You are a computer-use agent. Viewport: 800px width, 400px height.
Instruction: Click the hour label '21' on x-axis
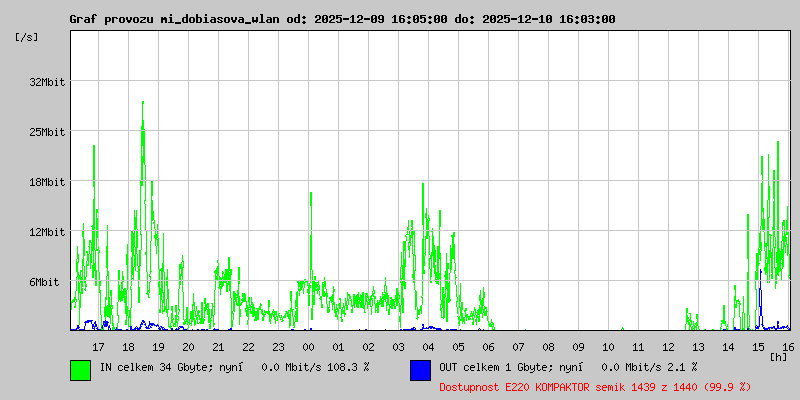[x=218, y=347]
